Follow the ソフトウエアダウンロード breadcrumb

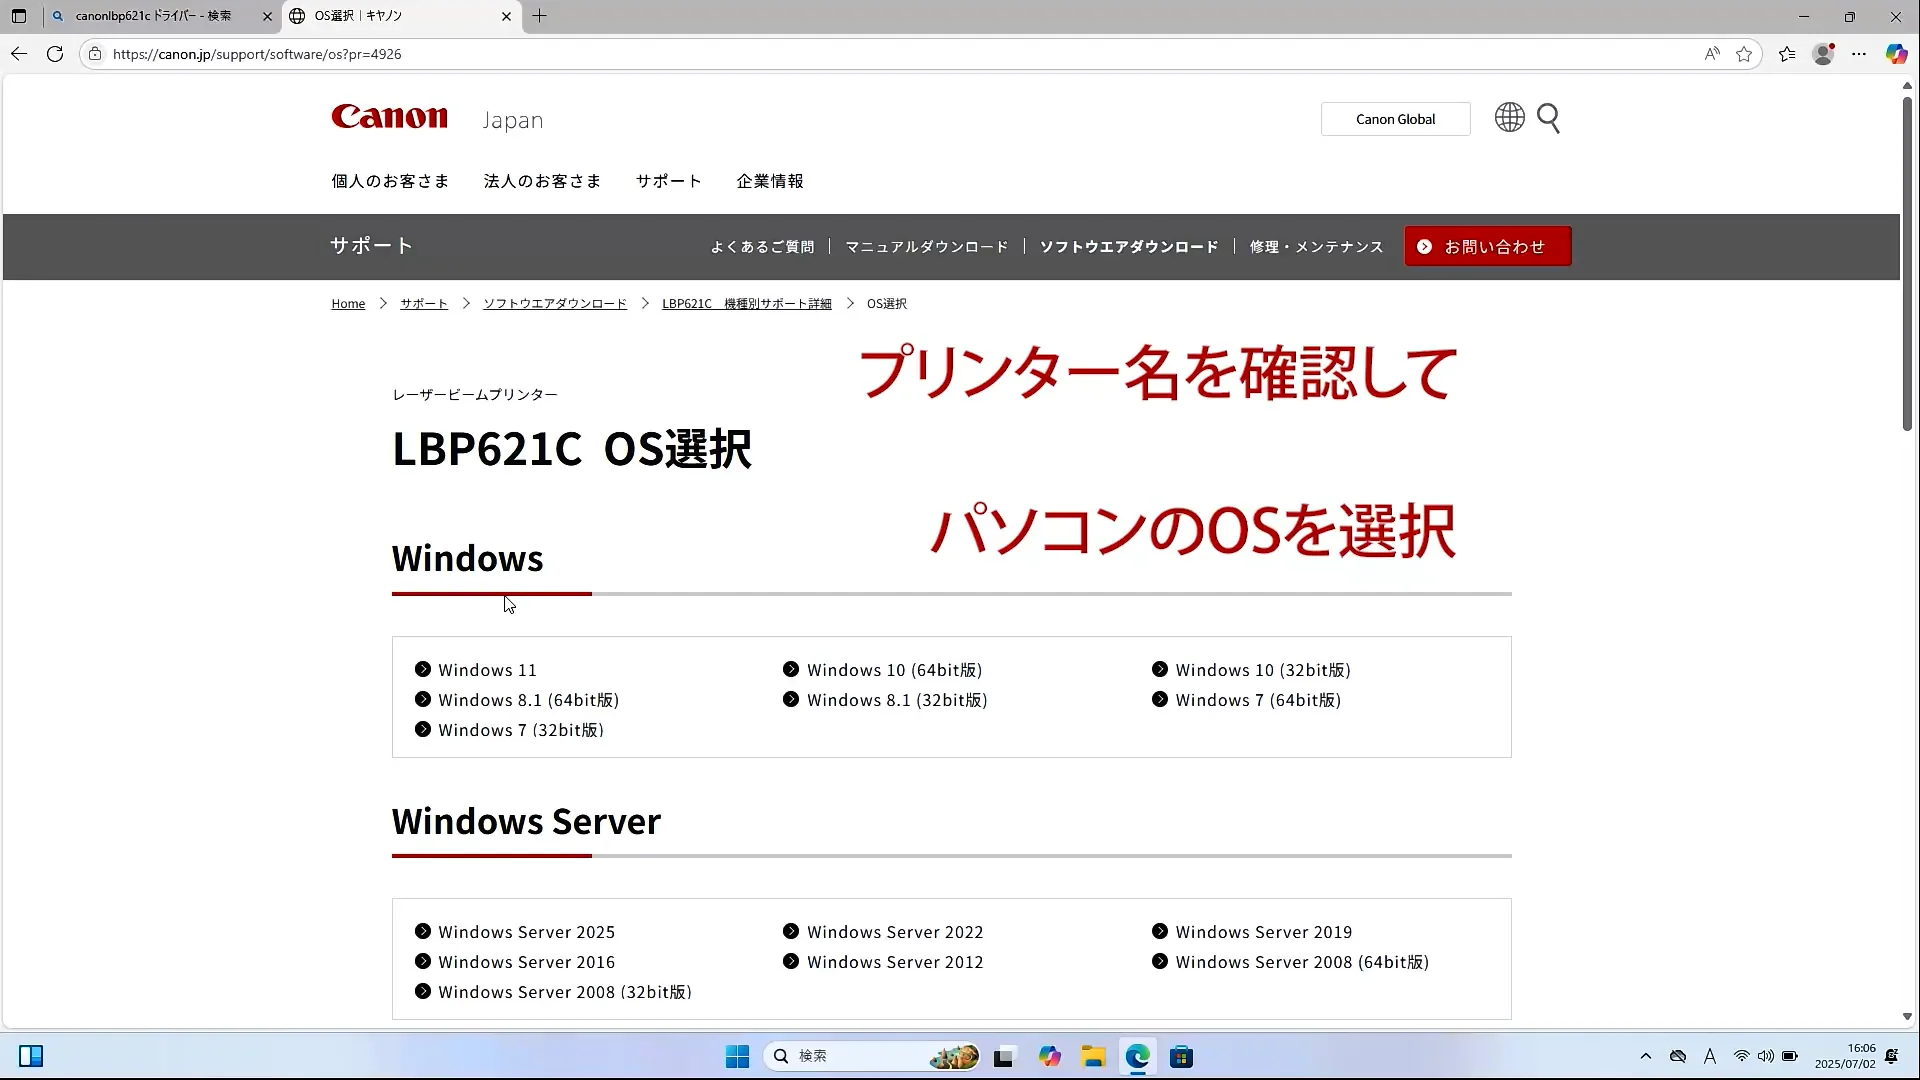tap(555, 304)
